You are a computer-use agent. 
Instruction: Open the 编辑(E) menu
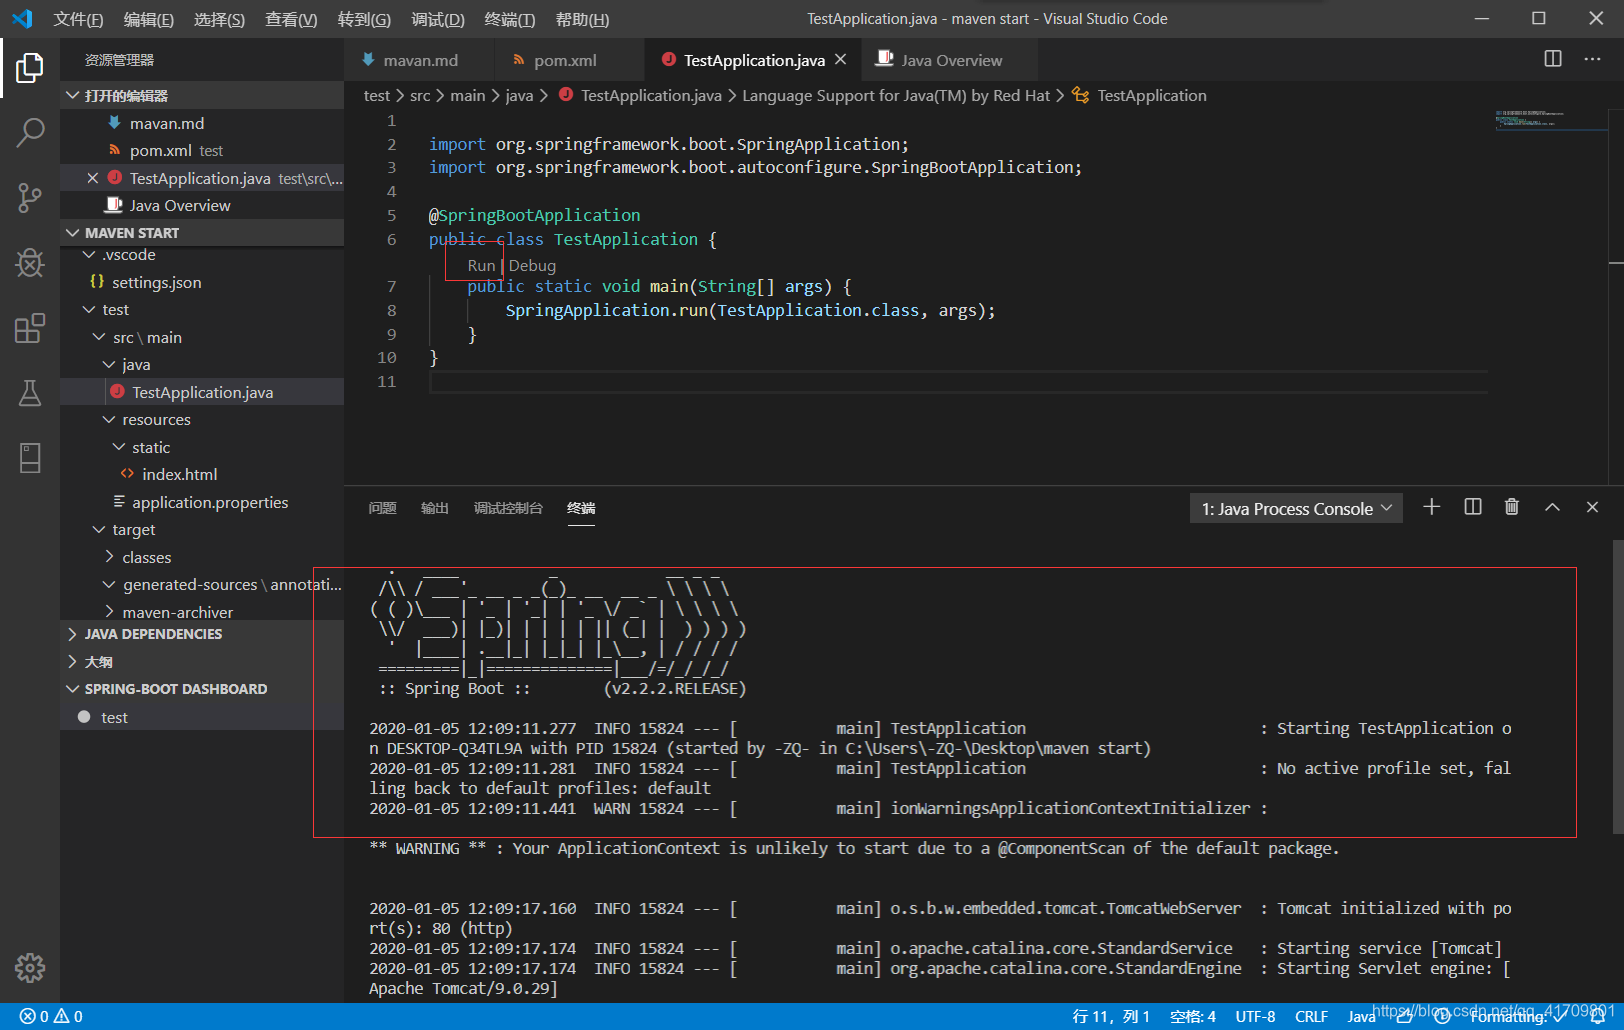(x=148, y=19)
